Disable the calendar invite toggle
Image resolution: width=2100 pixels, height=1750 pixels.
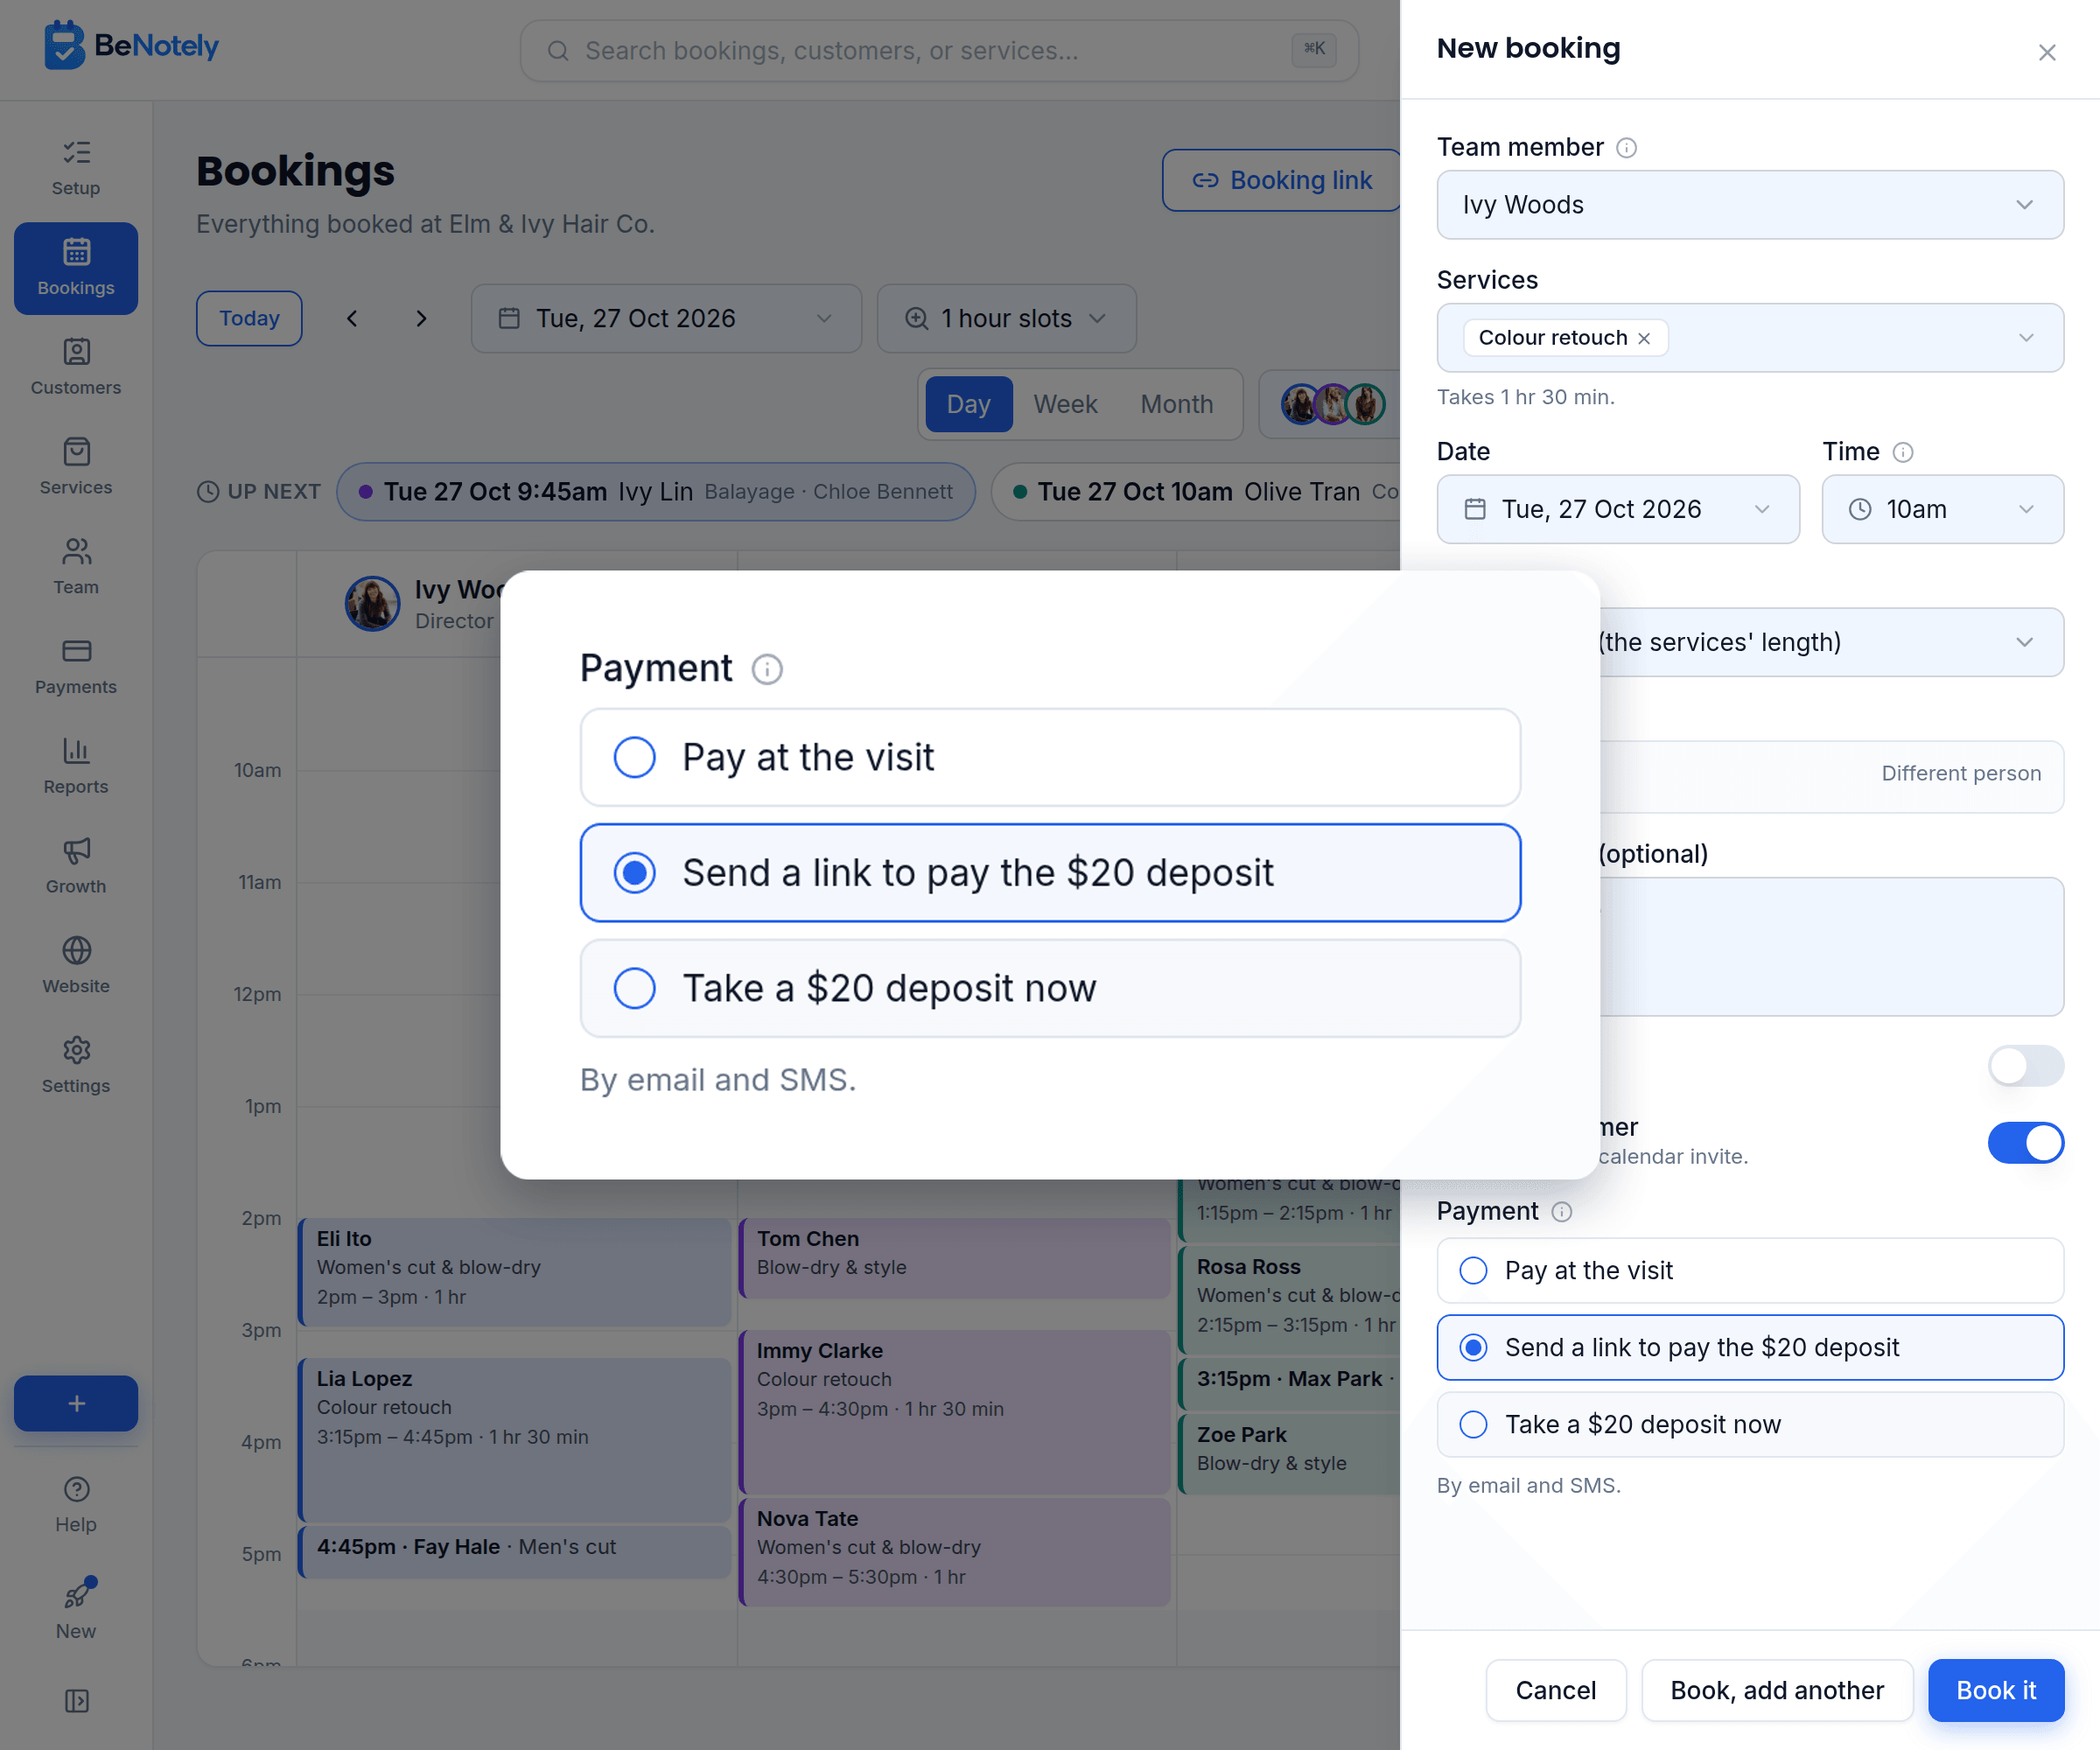(2025, 1142)
